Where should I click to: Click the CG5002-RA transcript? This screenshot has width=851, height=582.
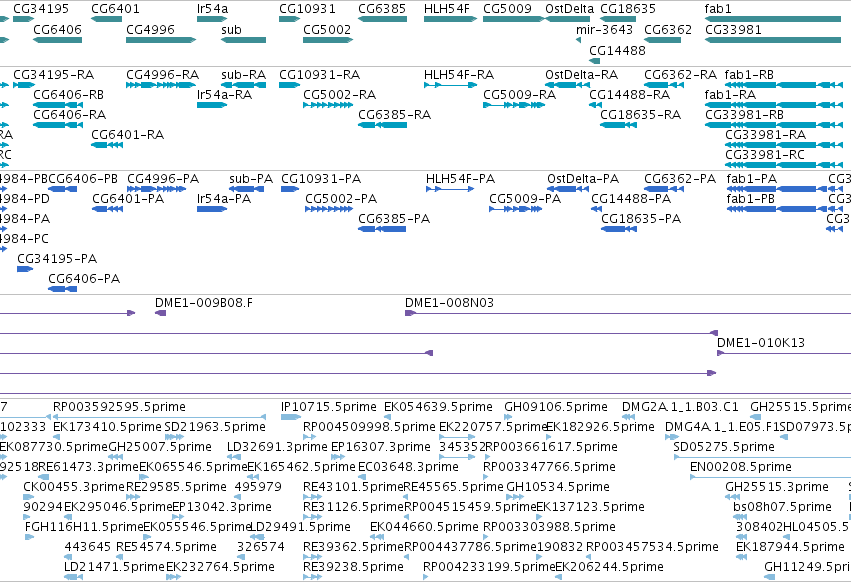point(328,105)
